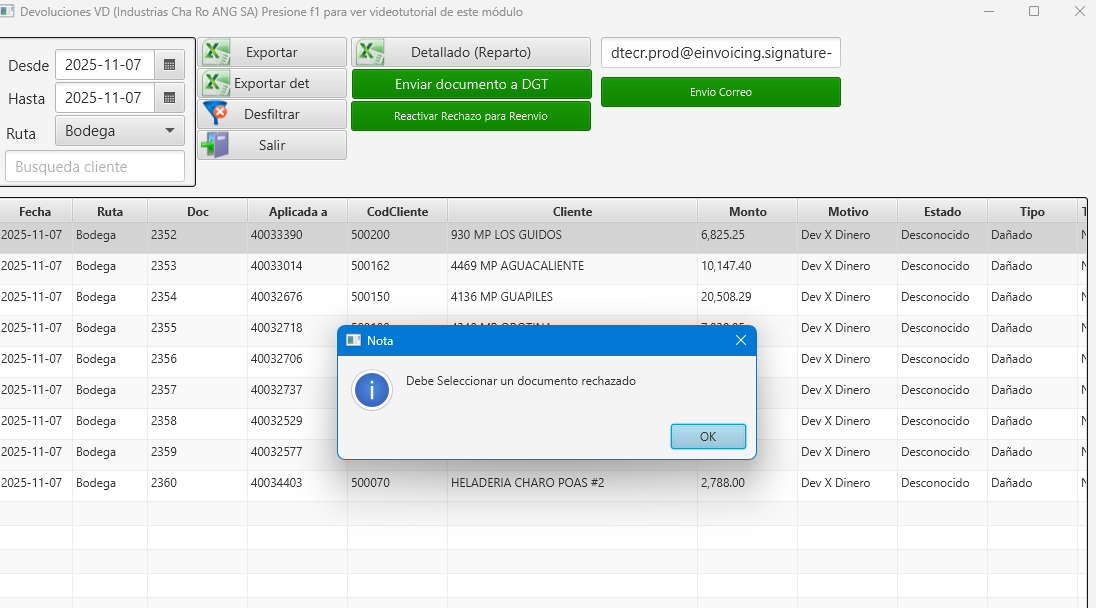Expand the Ruta dropdown showing Bodega
Image resolution: width=1096 pixels, height=608 pixels.
click(x=120, y=131)
